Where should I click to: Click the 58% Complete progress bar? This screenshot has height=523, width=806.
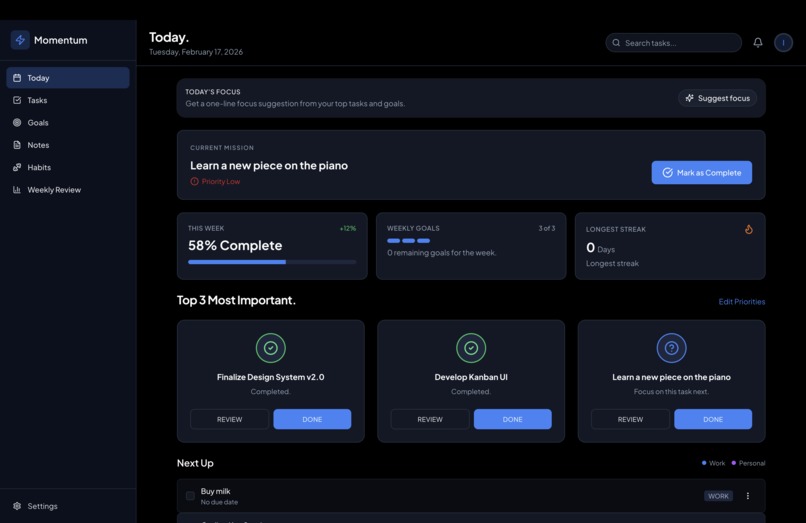(x=272, y=262)
